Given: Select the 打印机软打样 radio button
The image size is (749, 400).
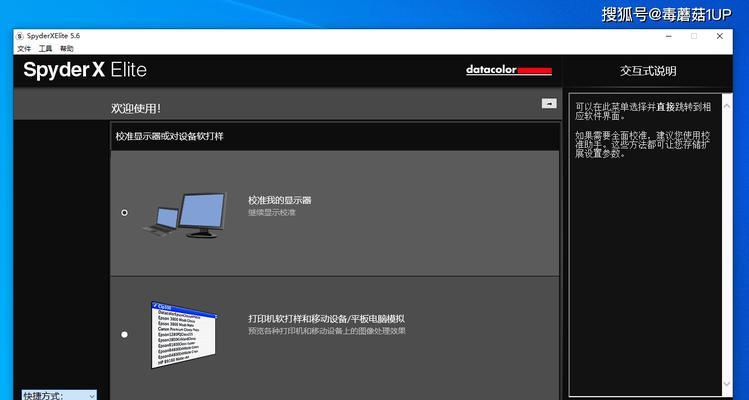Looking at the screenshot, I should pyautogui.click(x=125, y=335).
